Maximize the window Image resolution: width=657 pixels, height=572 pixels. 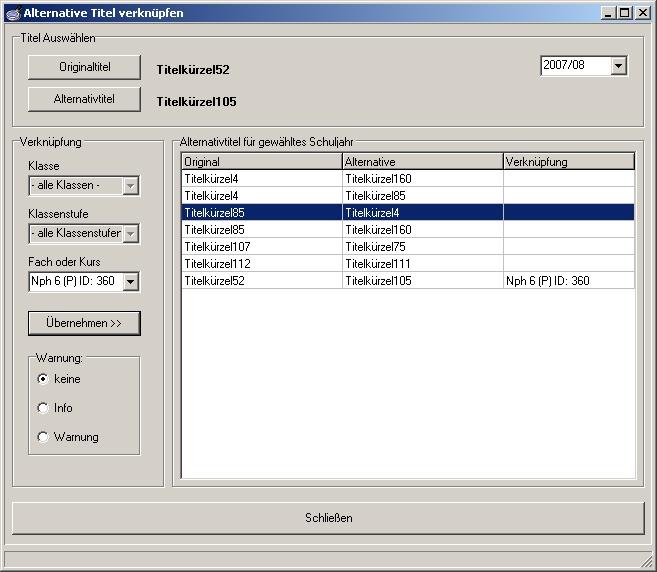pyautogui.click(x=625, y=13)
